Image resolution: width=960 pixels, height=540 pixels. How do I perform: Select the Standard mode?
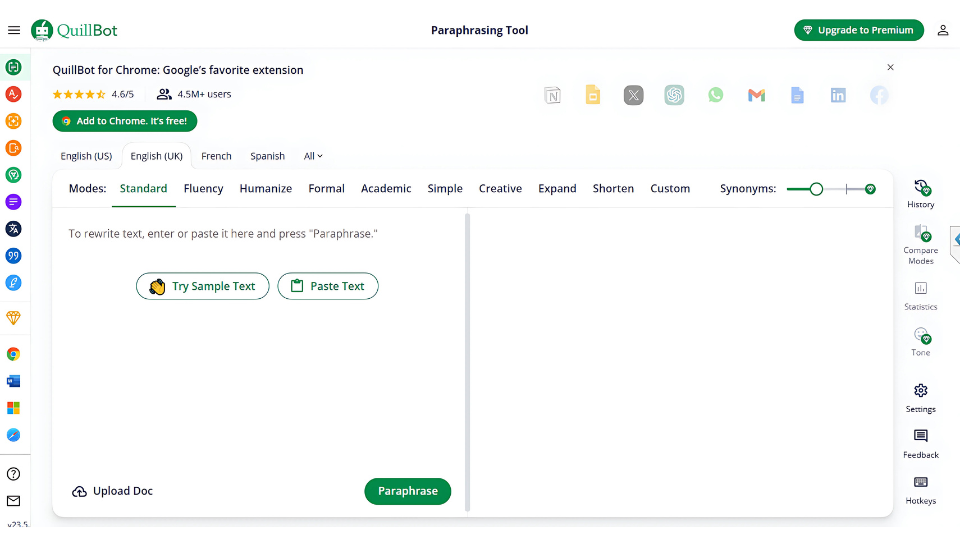coord(143,189)
